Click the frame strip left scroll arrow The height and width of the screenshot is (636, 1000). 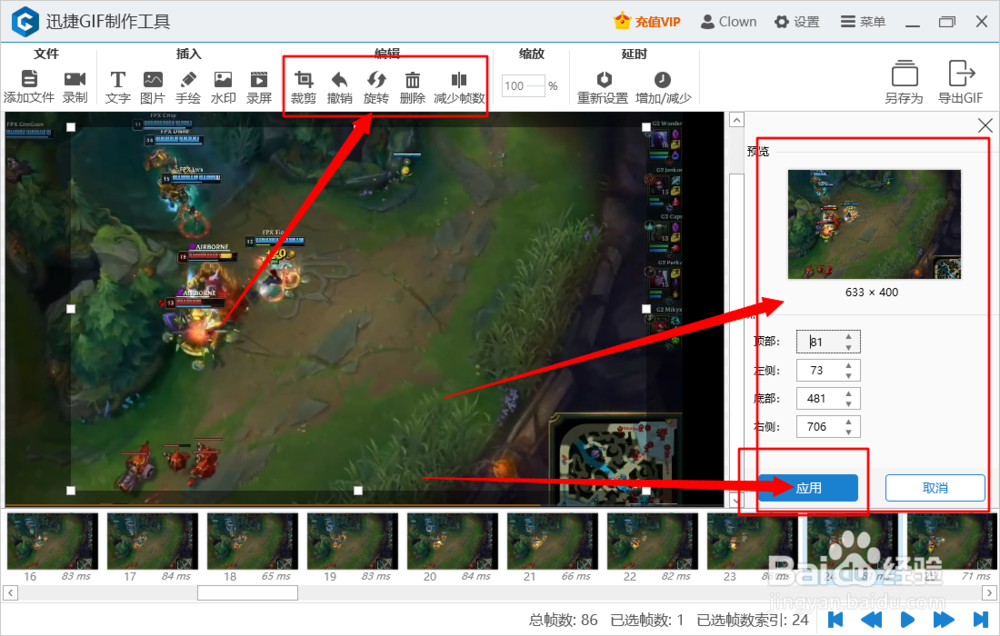pyautogui.click(x=10, y=593)
